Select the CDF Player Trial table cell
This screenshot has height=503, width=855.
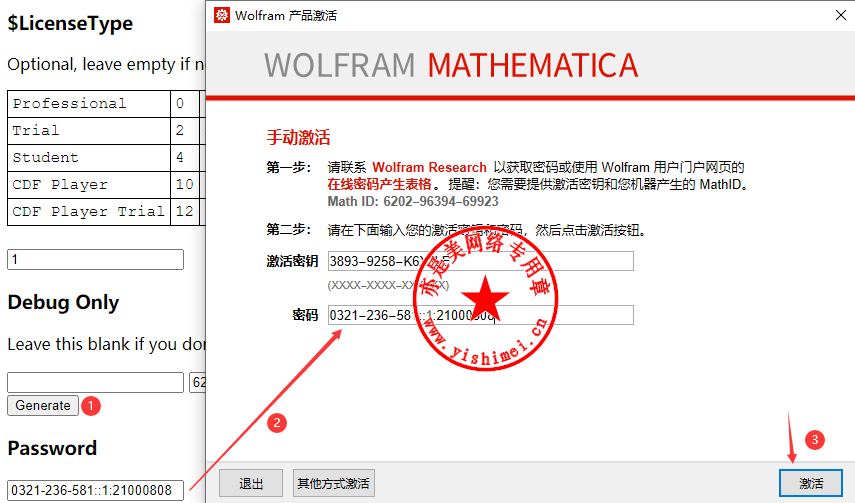point(89,212)
